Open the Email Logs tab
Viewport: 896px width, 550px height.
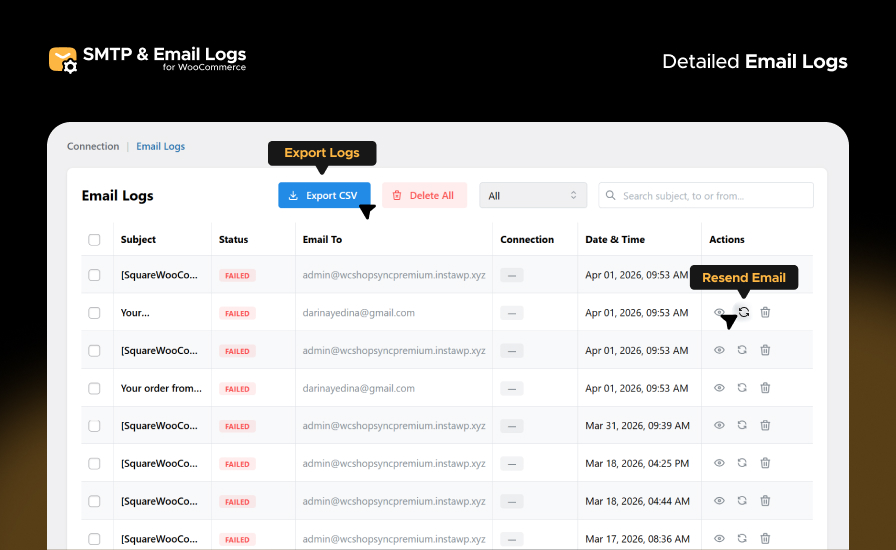pyautogui.click(x=160, y=146)
